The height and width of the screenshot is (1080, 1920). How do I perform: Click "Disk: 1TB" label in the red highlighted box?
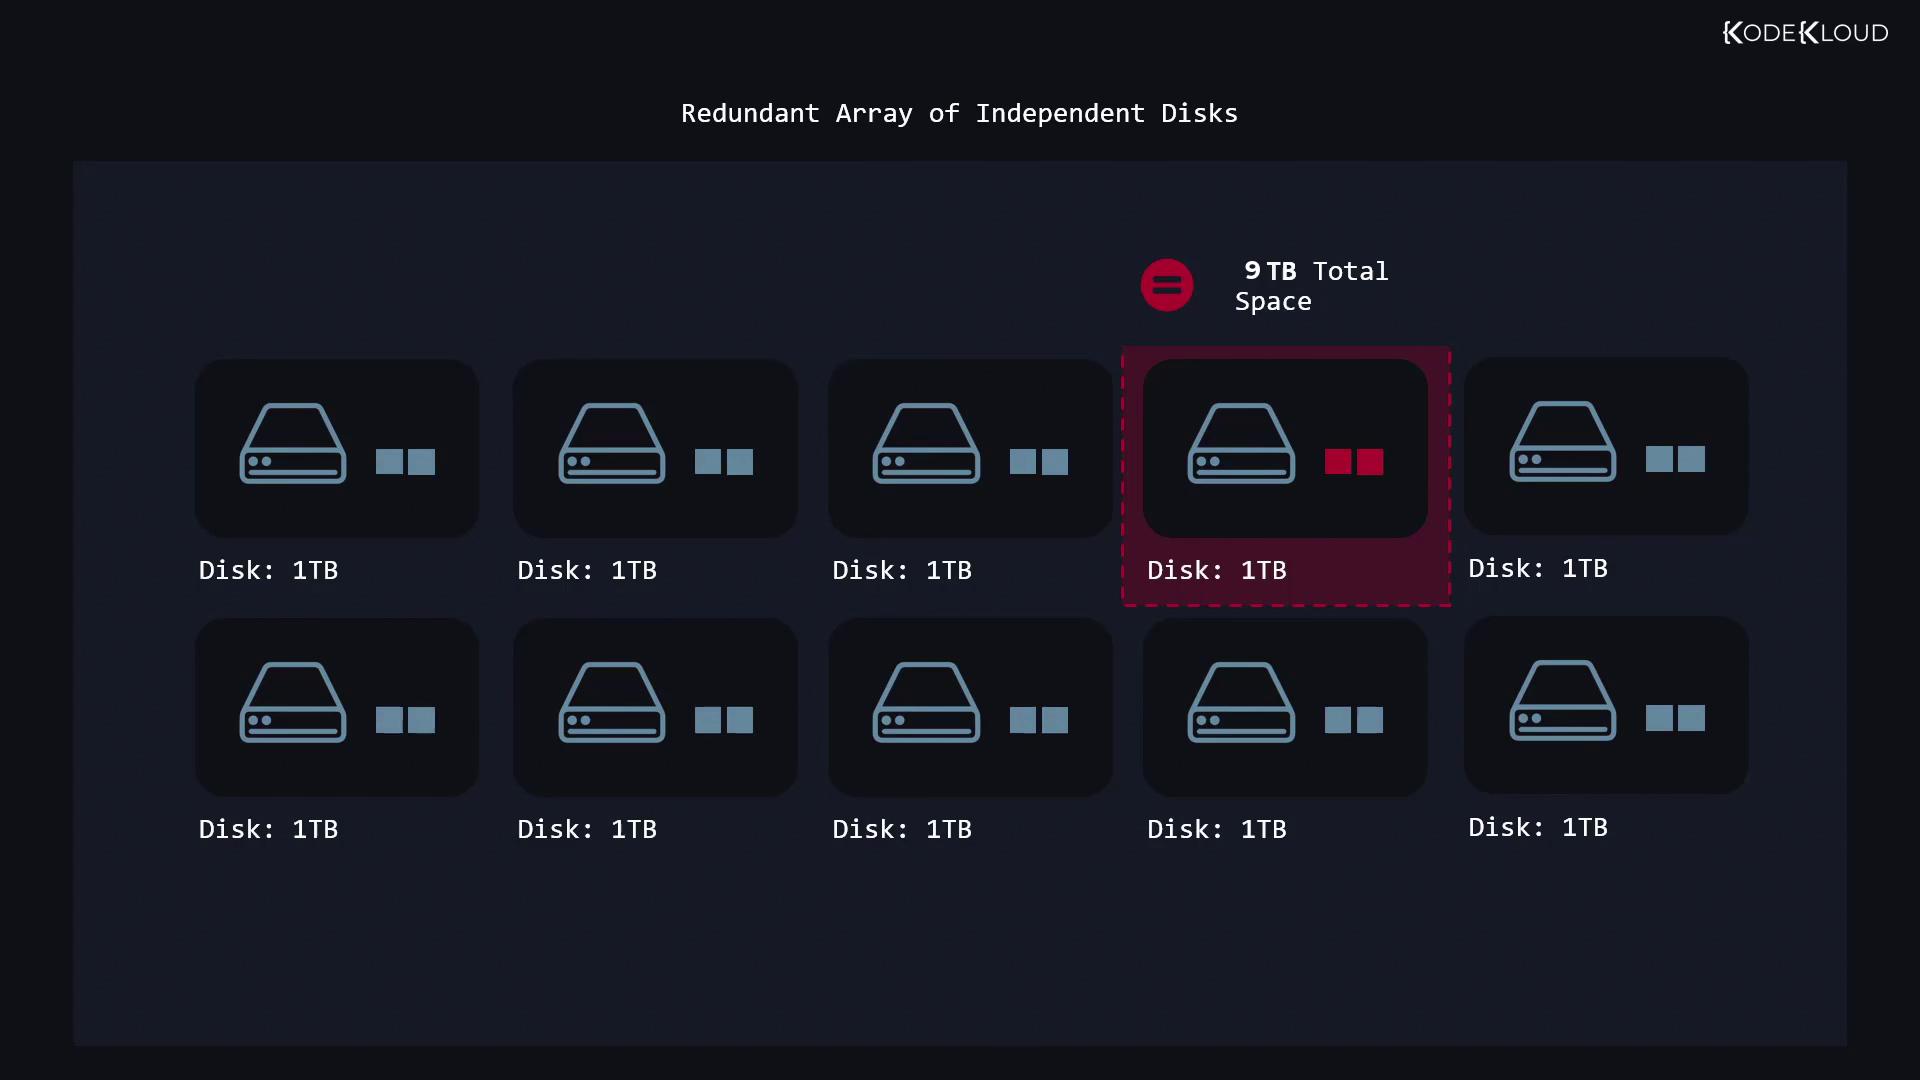click(1217, 570)
